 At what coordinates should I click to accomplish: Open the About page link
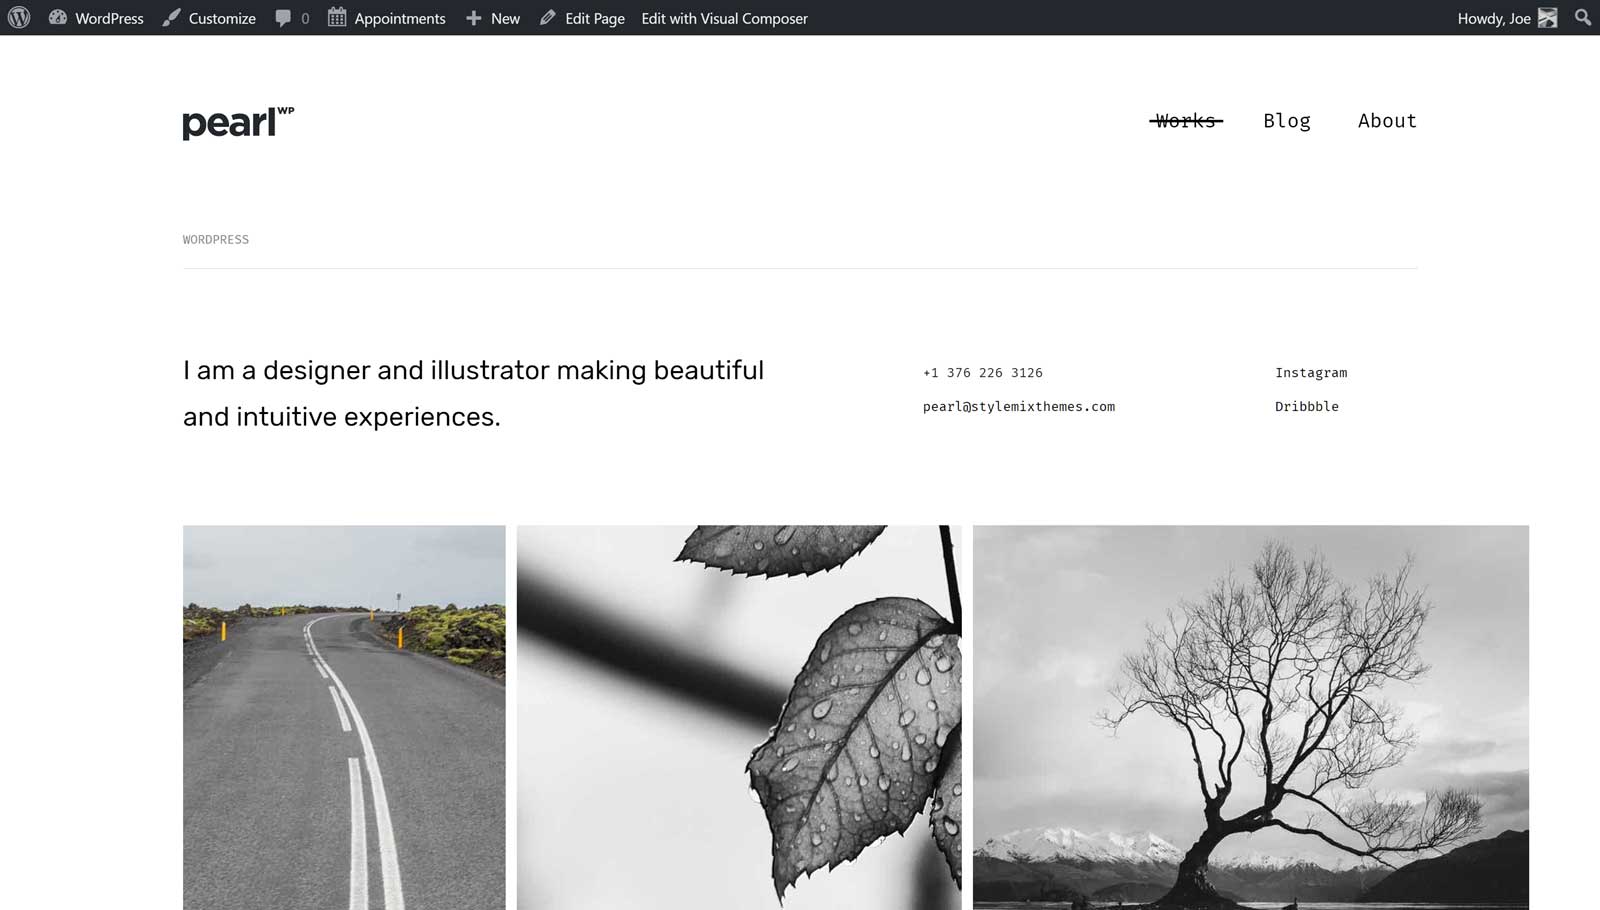pos(1387,121)
